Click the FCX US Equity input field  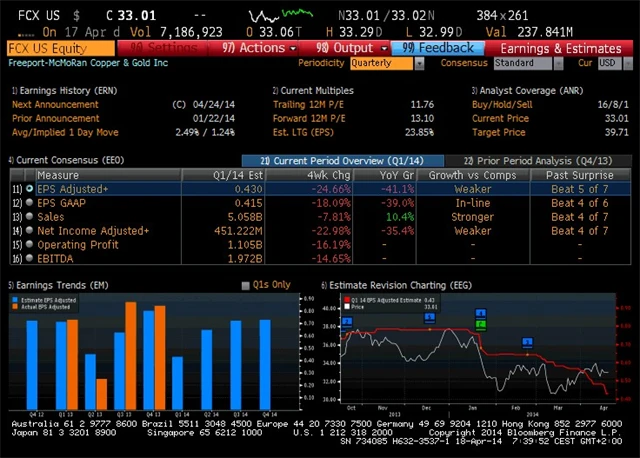coord(60,48)
